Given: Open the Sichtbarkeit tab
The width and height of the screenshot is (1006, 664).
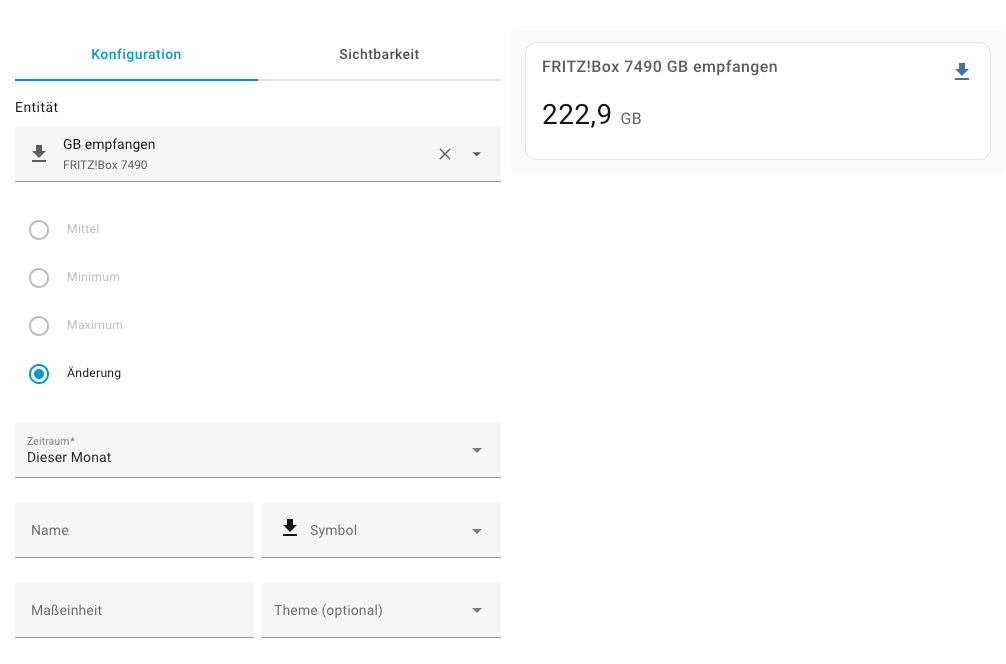Looking at the screenshot, I should 379,54.
